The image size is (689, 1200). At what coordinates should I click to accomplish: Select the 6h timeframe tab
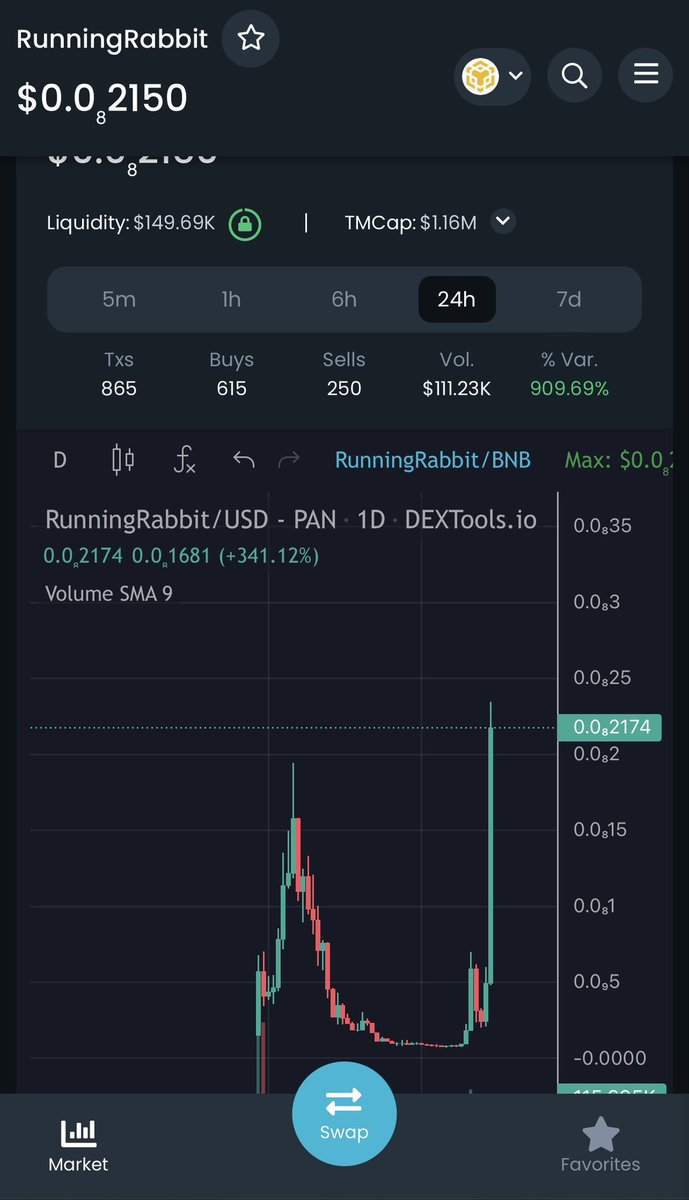(344, 299)
